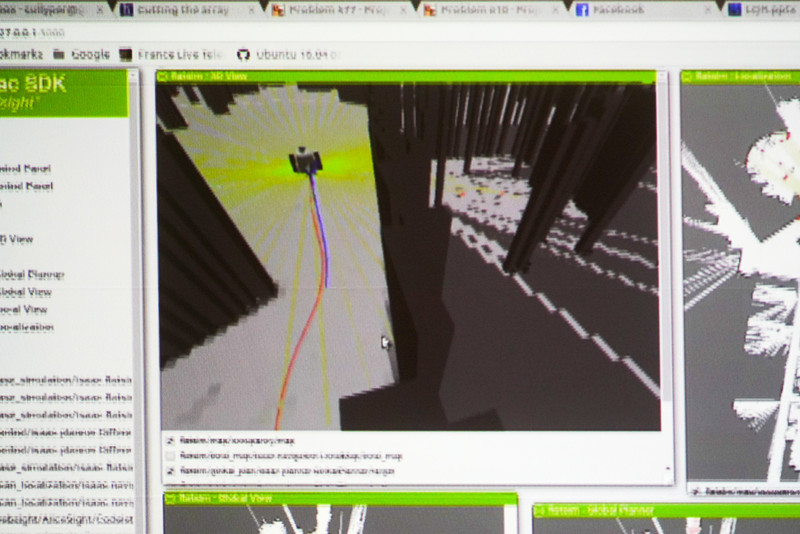Viewport: 800px width, 534px height.
Task: Click the Global Planner window title bar
Action: pyautogui.click(x=666, y=510)
